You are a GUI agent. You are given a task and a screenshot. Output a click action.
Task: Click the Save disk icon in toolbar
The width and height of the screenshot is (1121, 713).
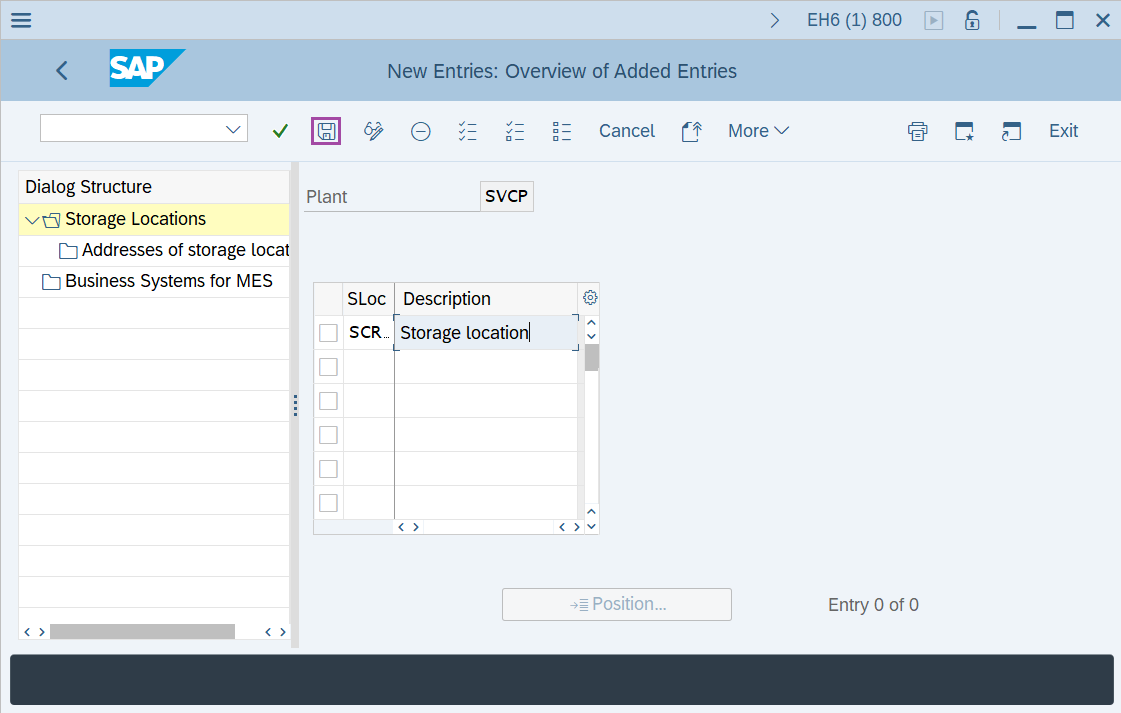326,131
